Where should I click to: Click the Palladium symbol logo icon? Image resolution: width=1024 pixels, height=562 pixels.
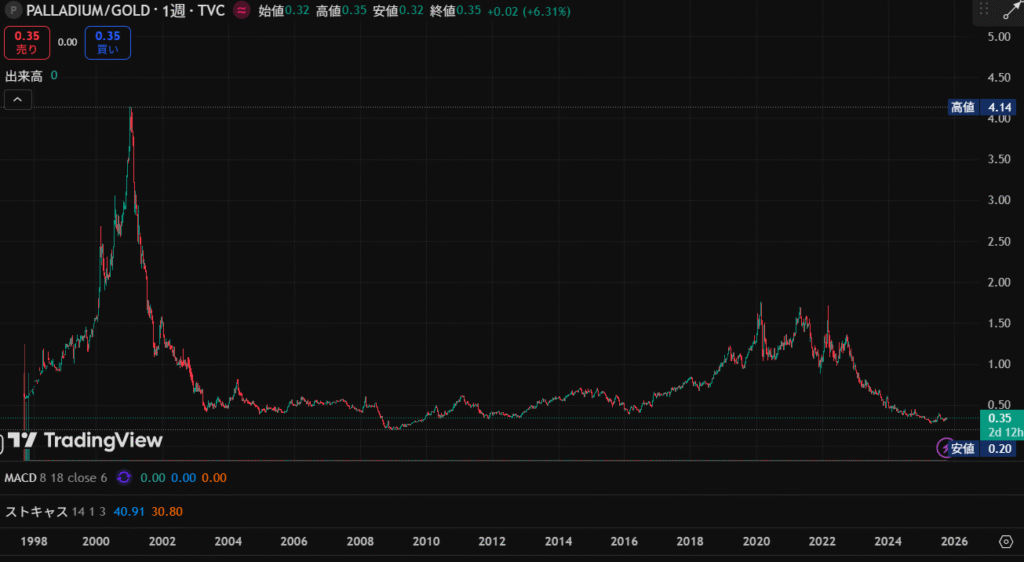pos(14,10)
